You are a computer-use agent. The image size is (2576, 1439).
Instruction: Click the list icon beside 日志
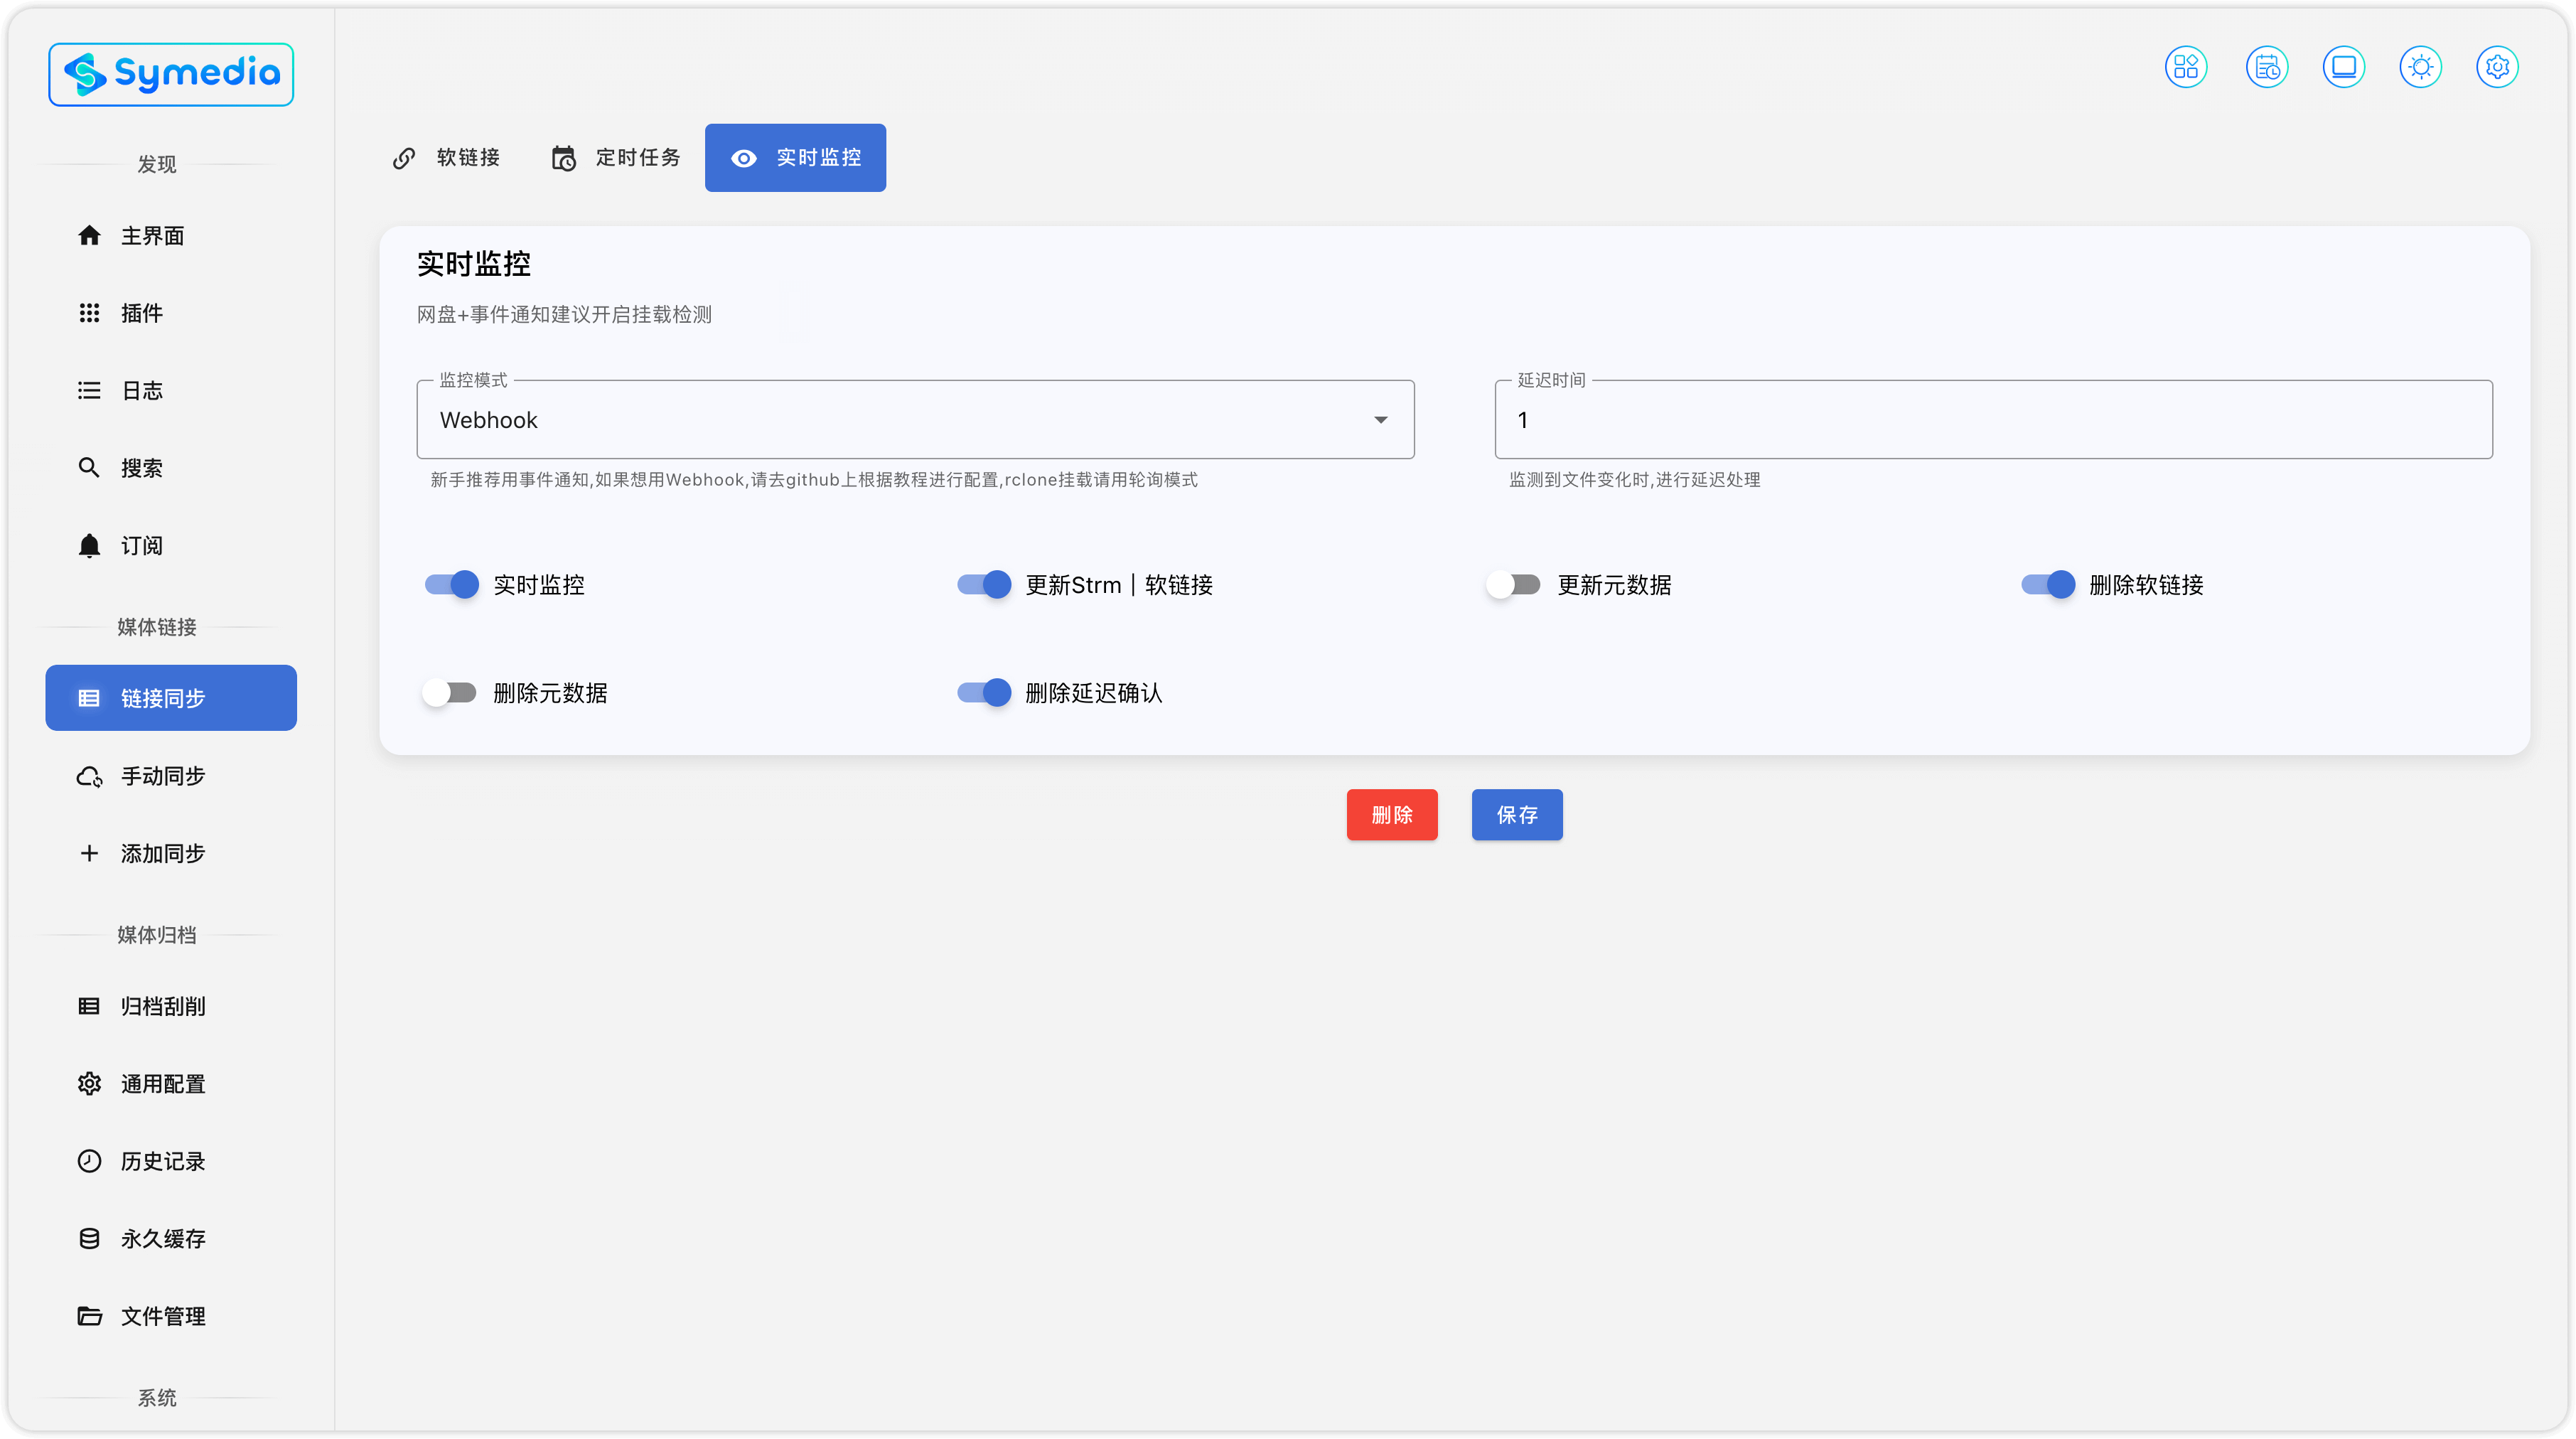pos(89,390)
